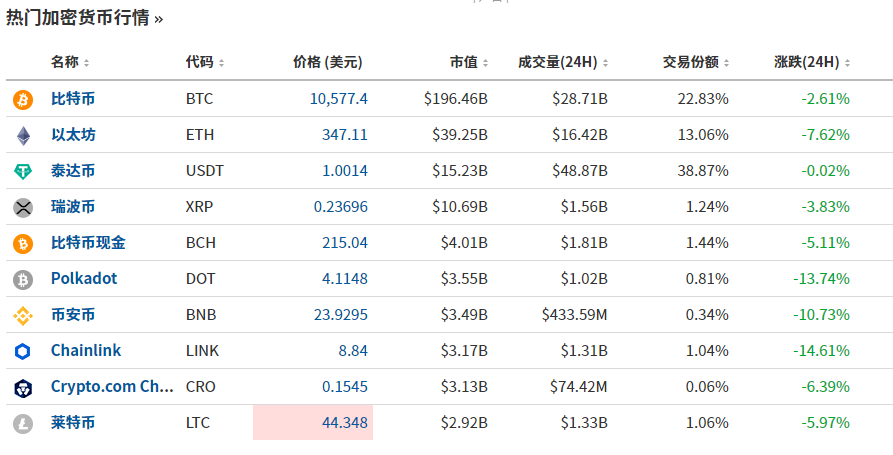Open the Crypto.com Ch... link
The height and width of the screenshot is (455, 893).
coord(112,386)
